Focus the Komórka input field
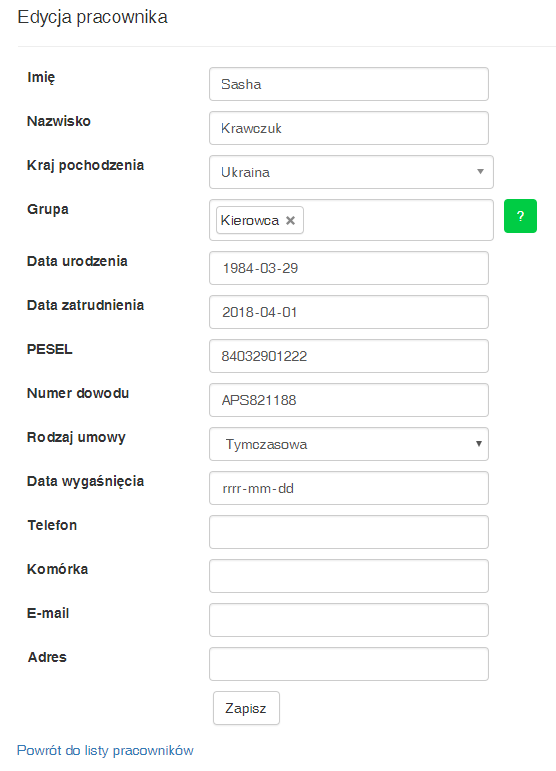Screen dimensions: 556x771 [349, 576]
